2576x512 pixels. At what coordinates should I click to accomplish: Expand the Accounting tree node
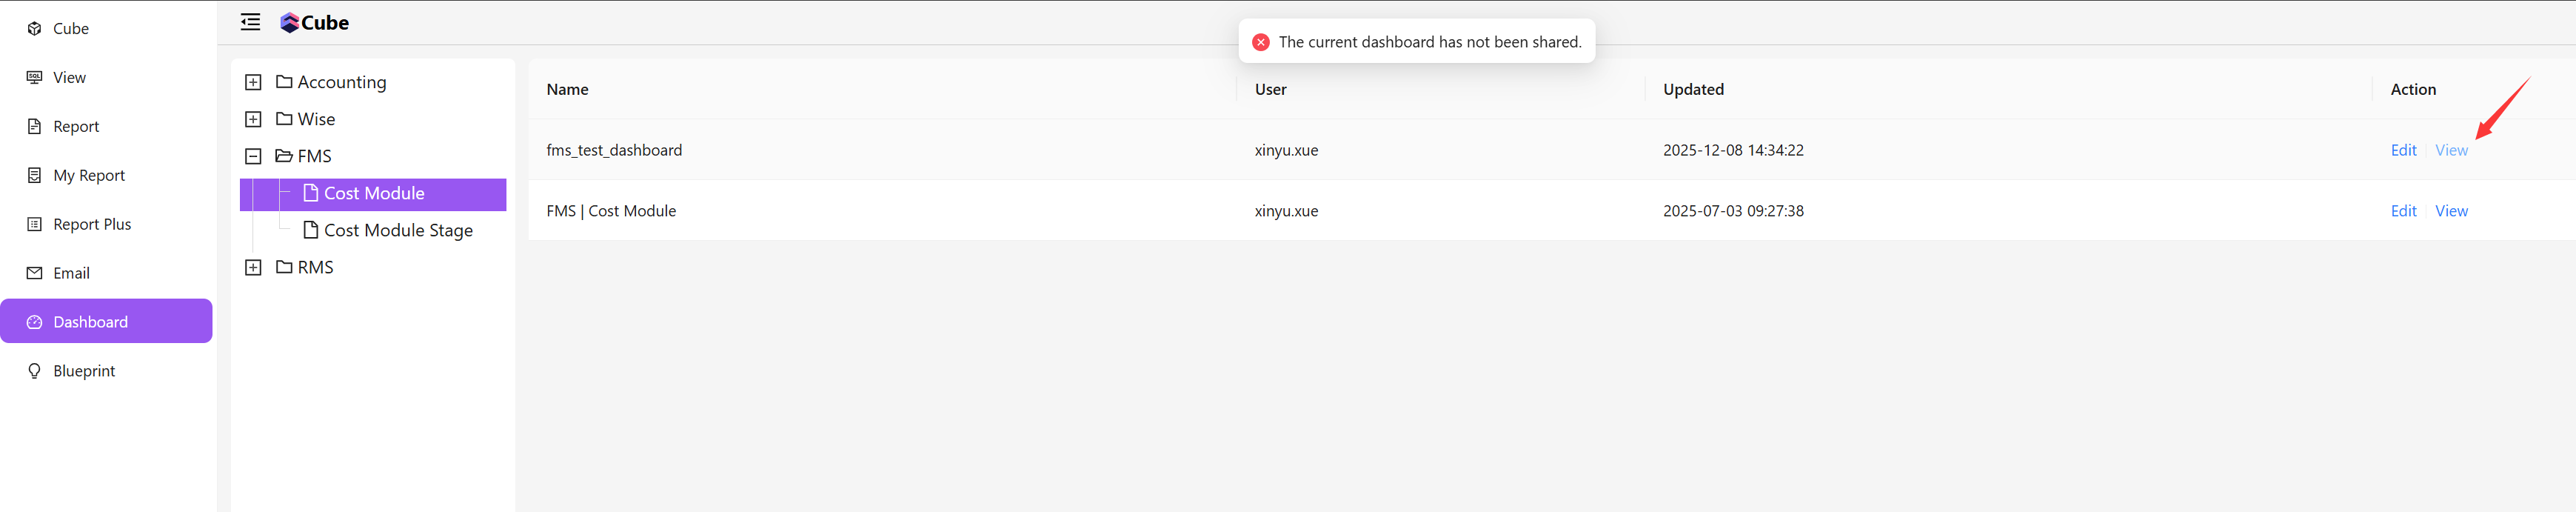(x=254, y=82)
